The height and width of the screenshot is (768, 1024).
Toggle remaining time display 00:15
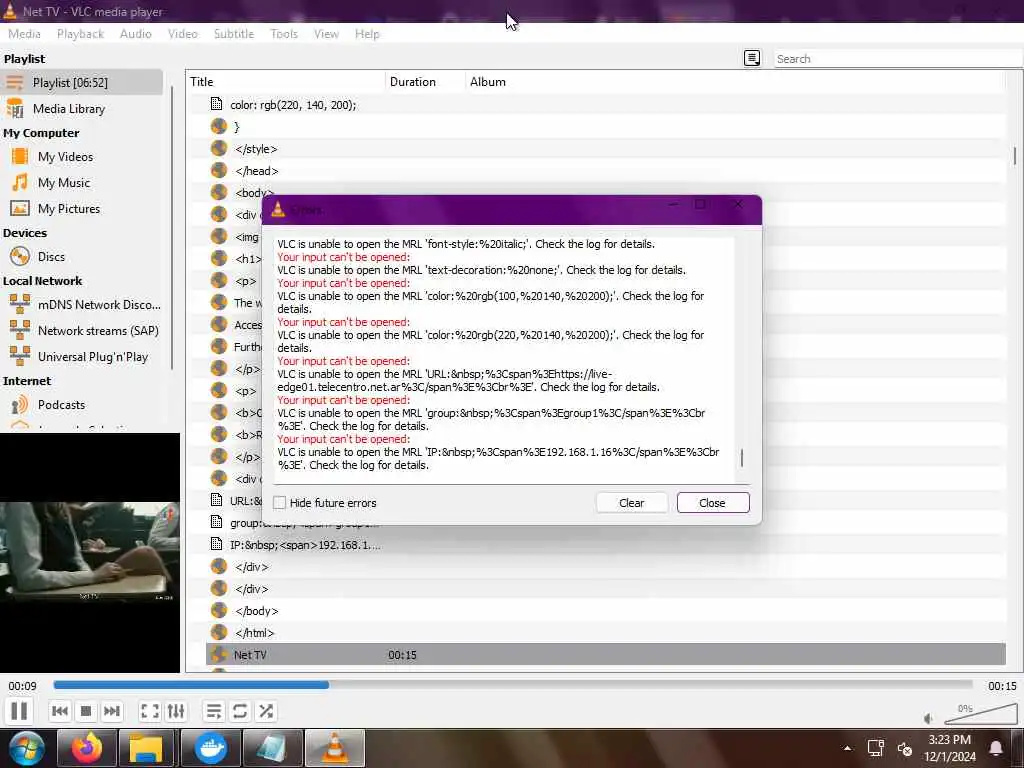pyautogui.click(x=1002, y=686)
